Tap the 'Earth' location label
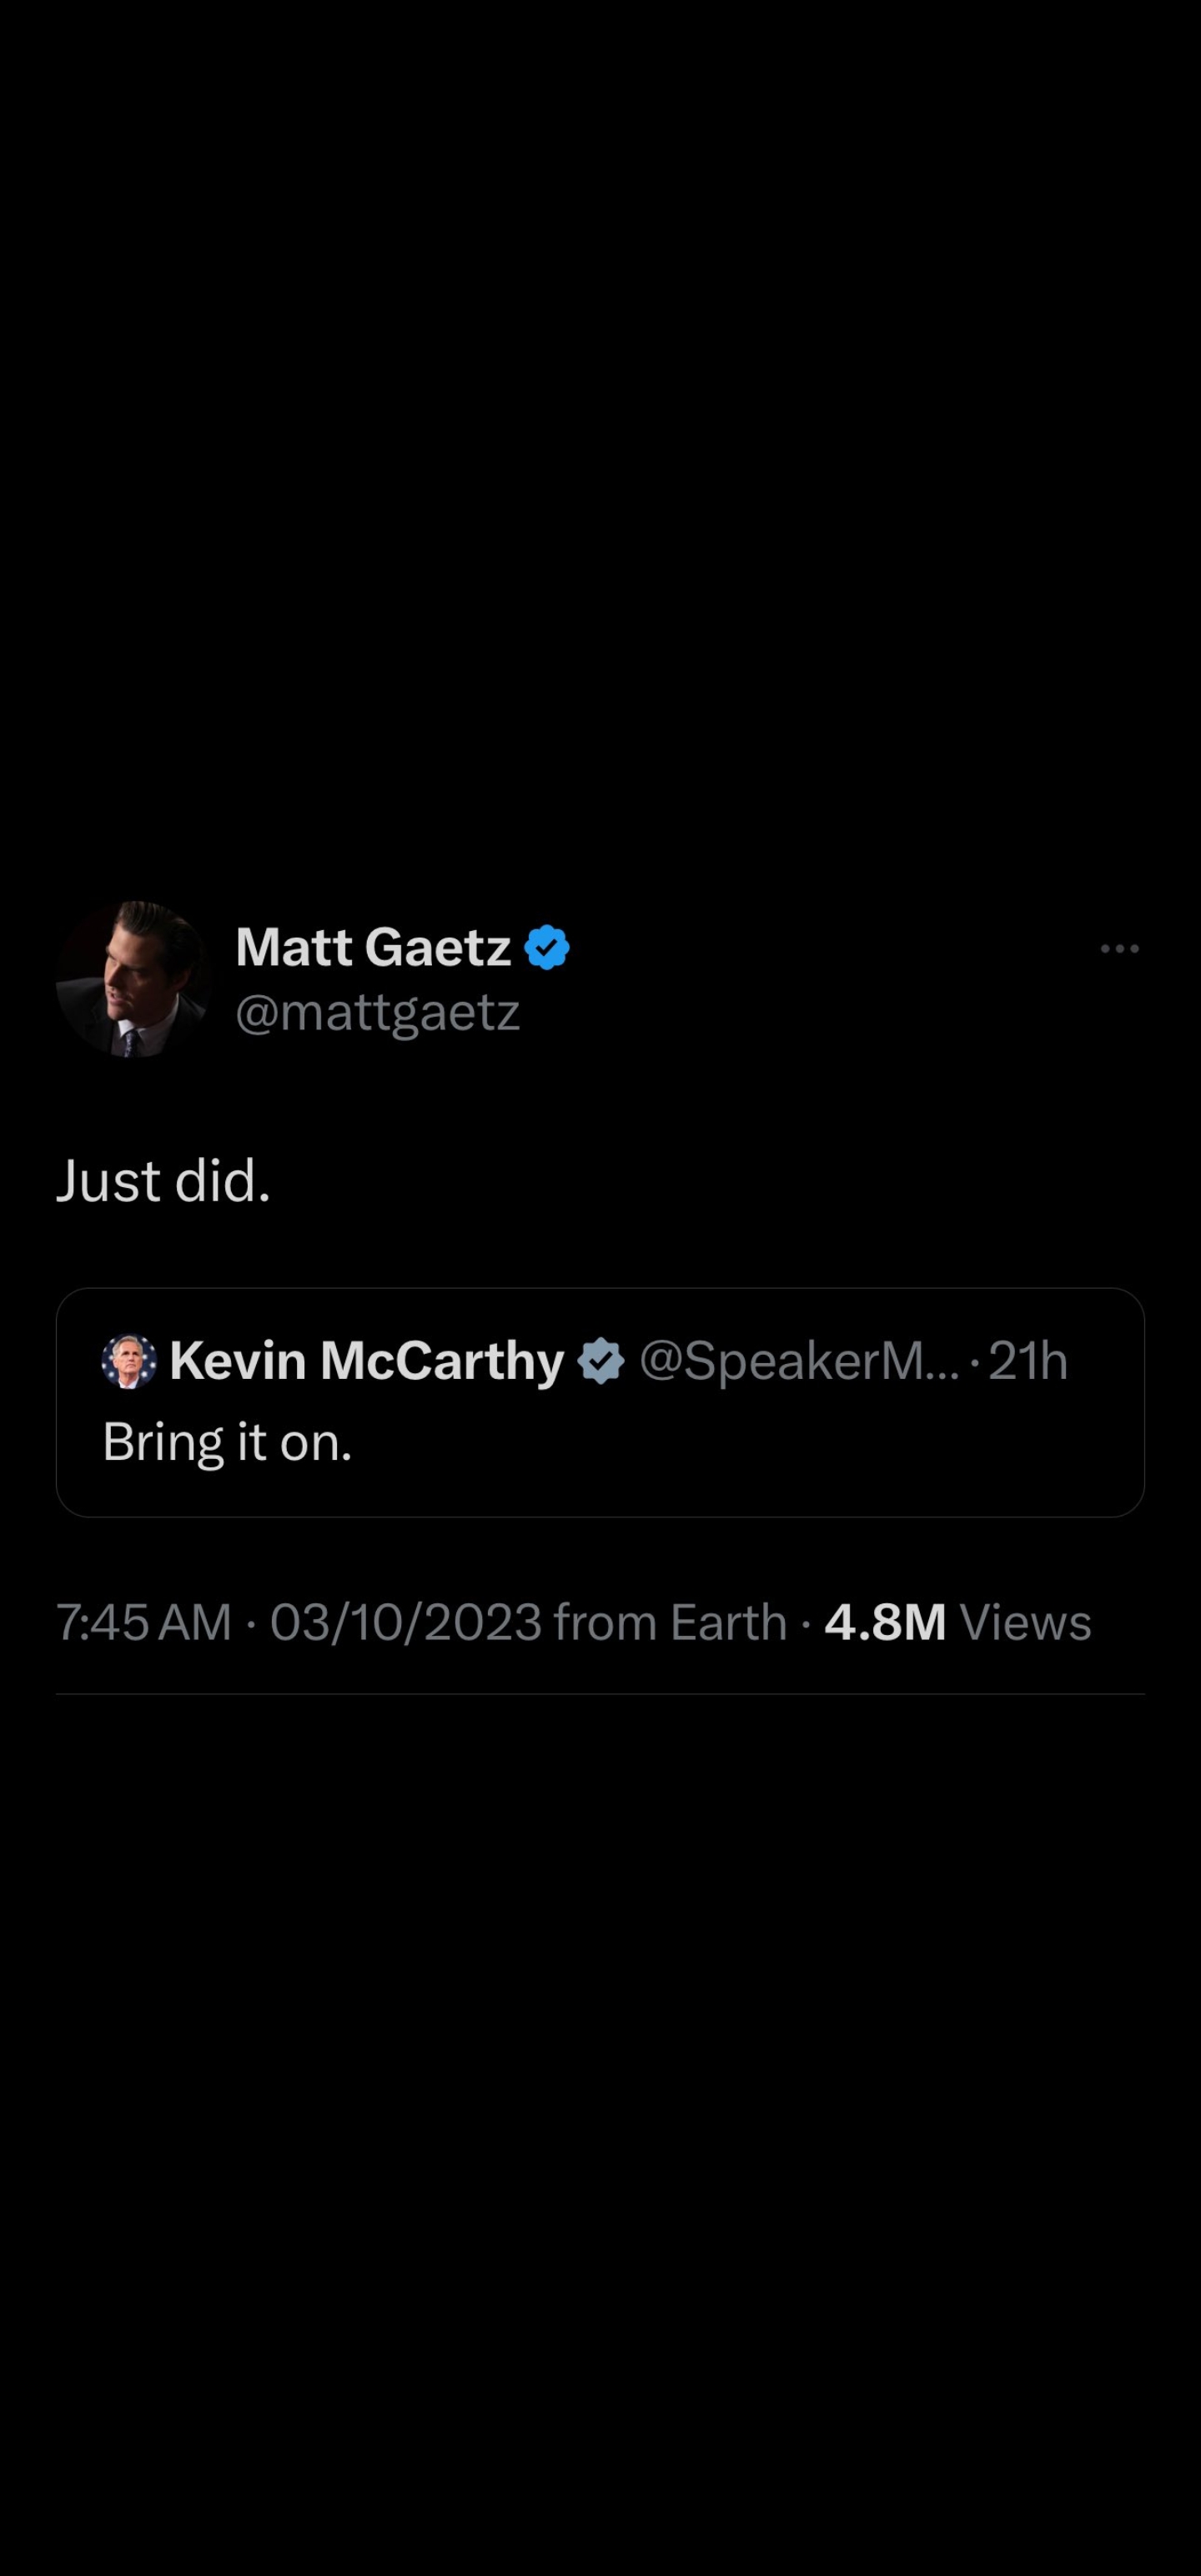1201x2576 pixels. [728, 1622]
